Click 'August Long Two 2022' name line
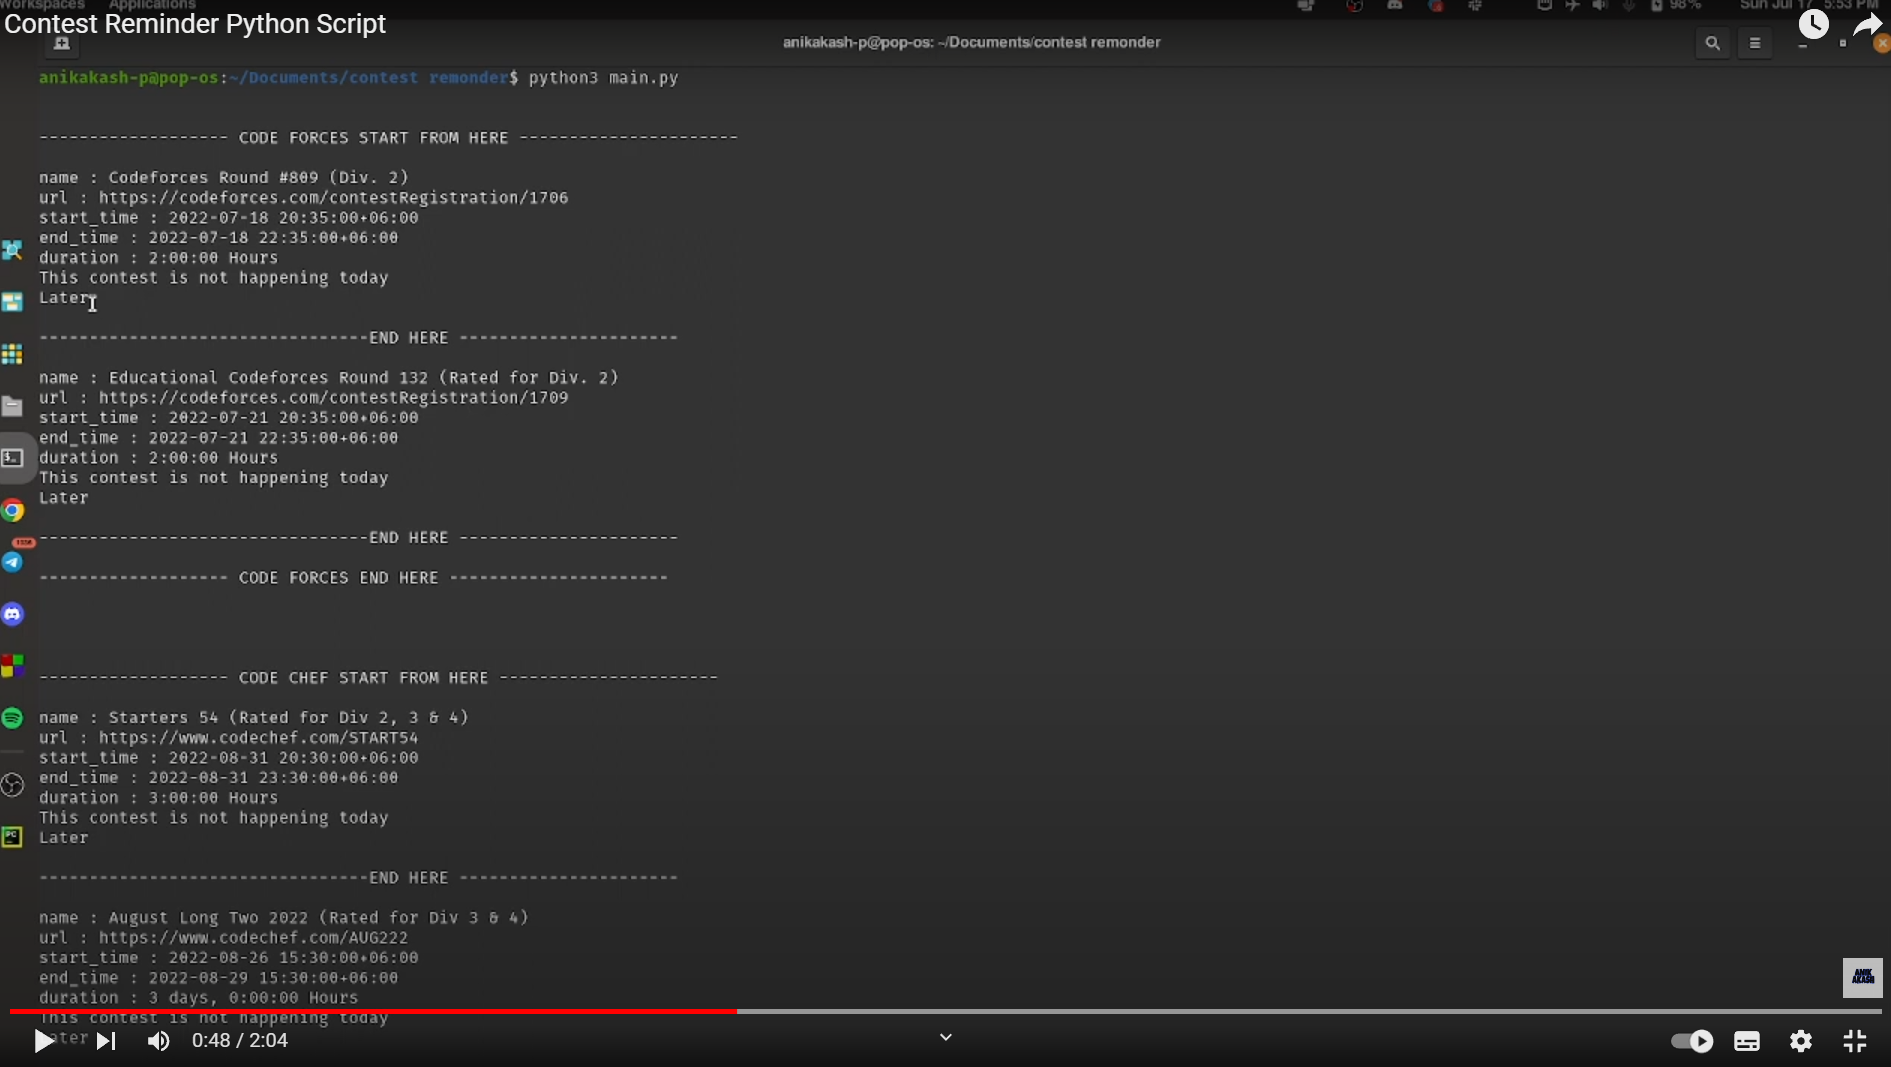 click(283, 918)
